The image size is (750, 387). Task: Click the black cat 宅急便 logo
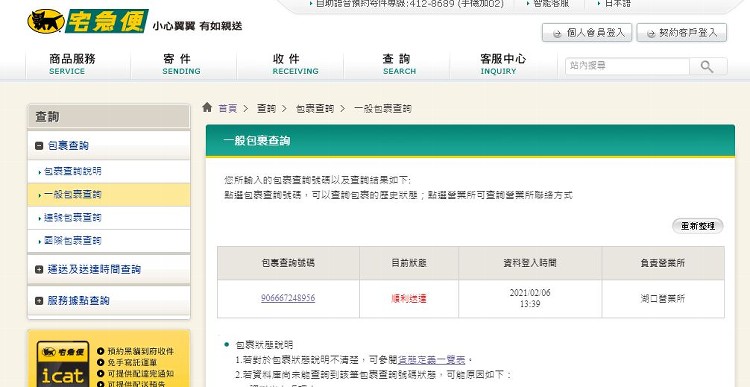(x=88, y=22)
